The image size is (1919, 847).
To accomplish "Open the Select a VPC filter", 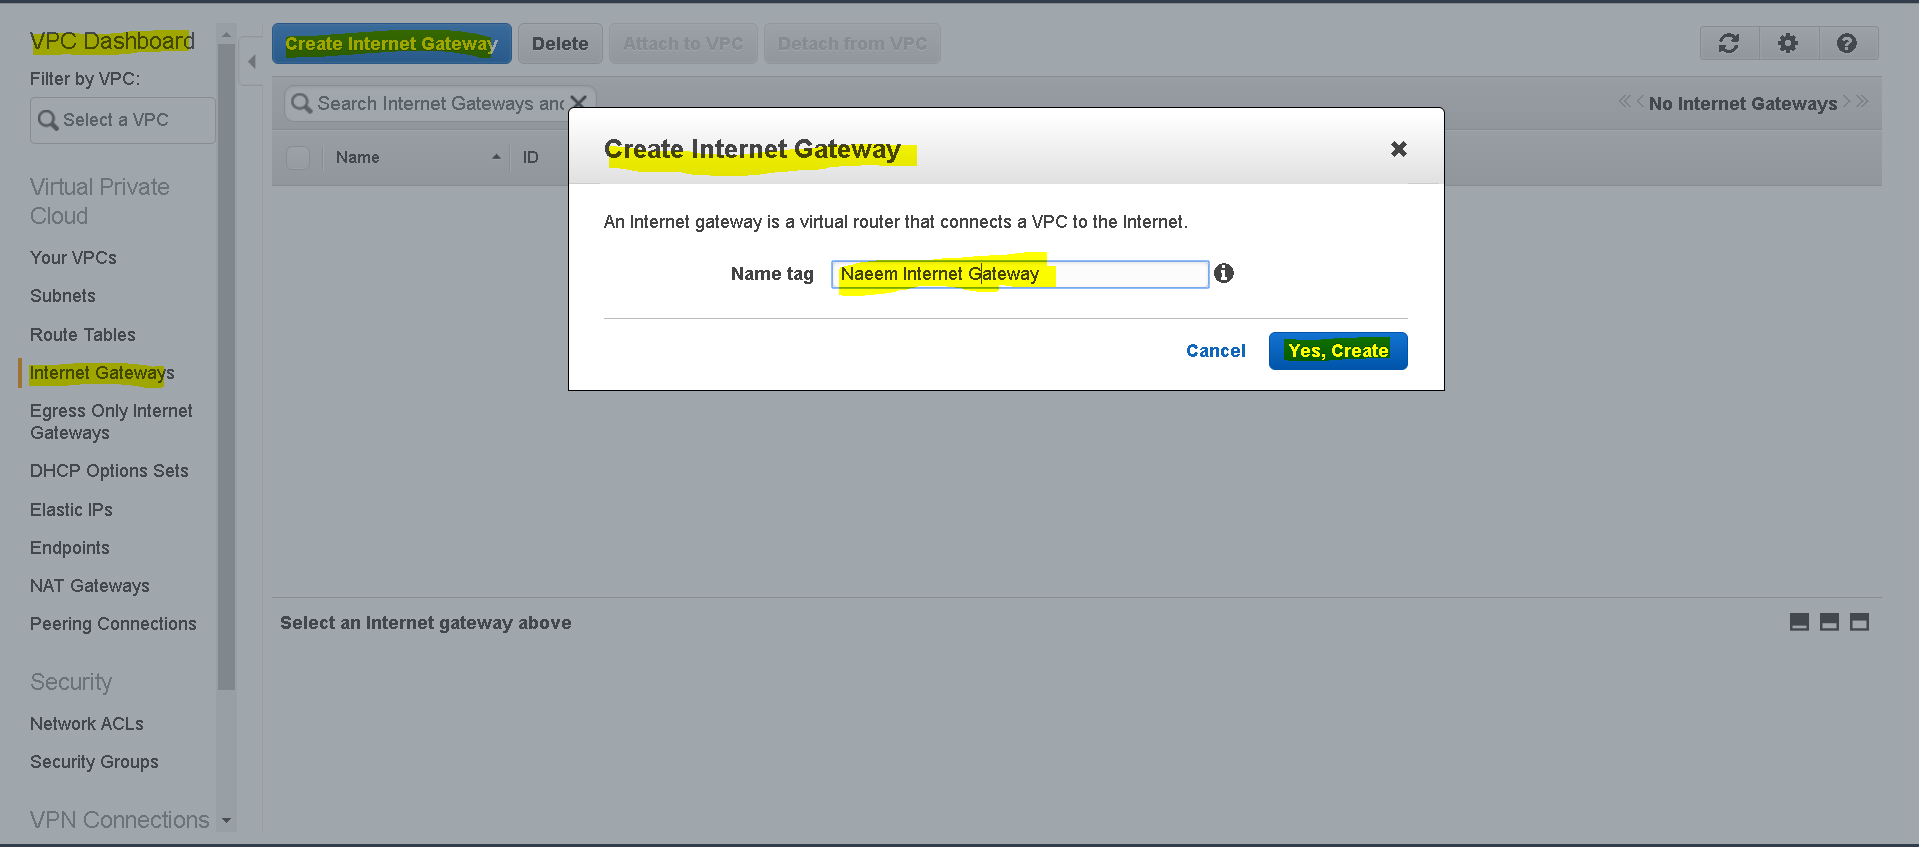I will (122, 120).
